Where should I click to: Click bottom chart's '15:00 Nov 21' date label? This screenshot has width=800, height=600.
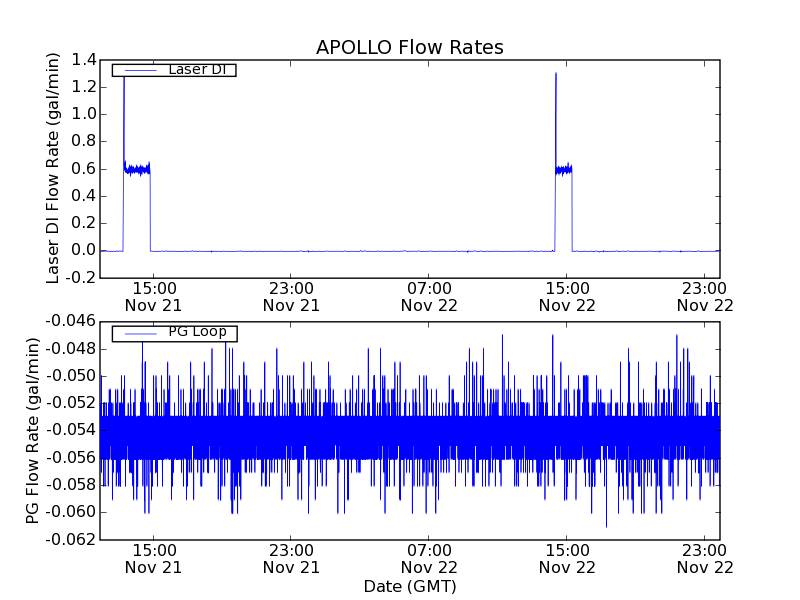tap(154, 559)
